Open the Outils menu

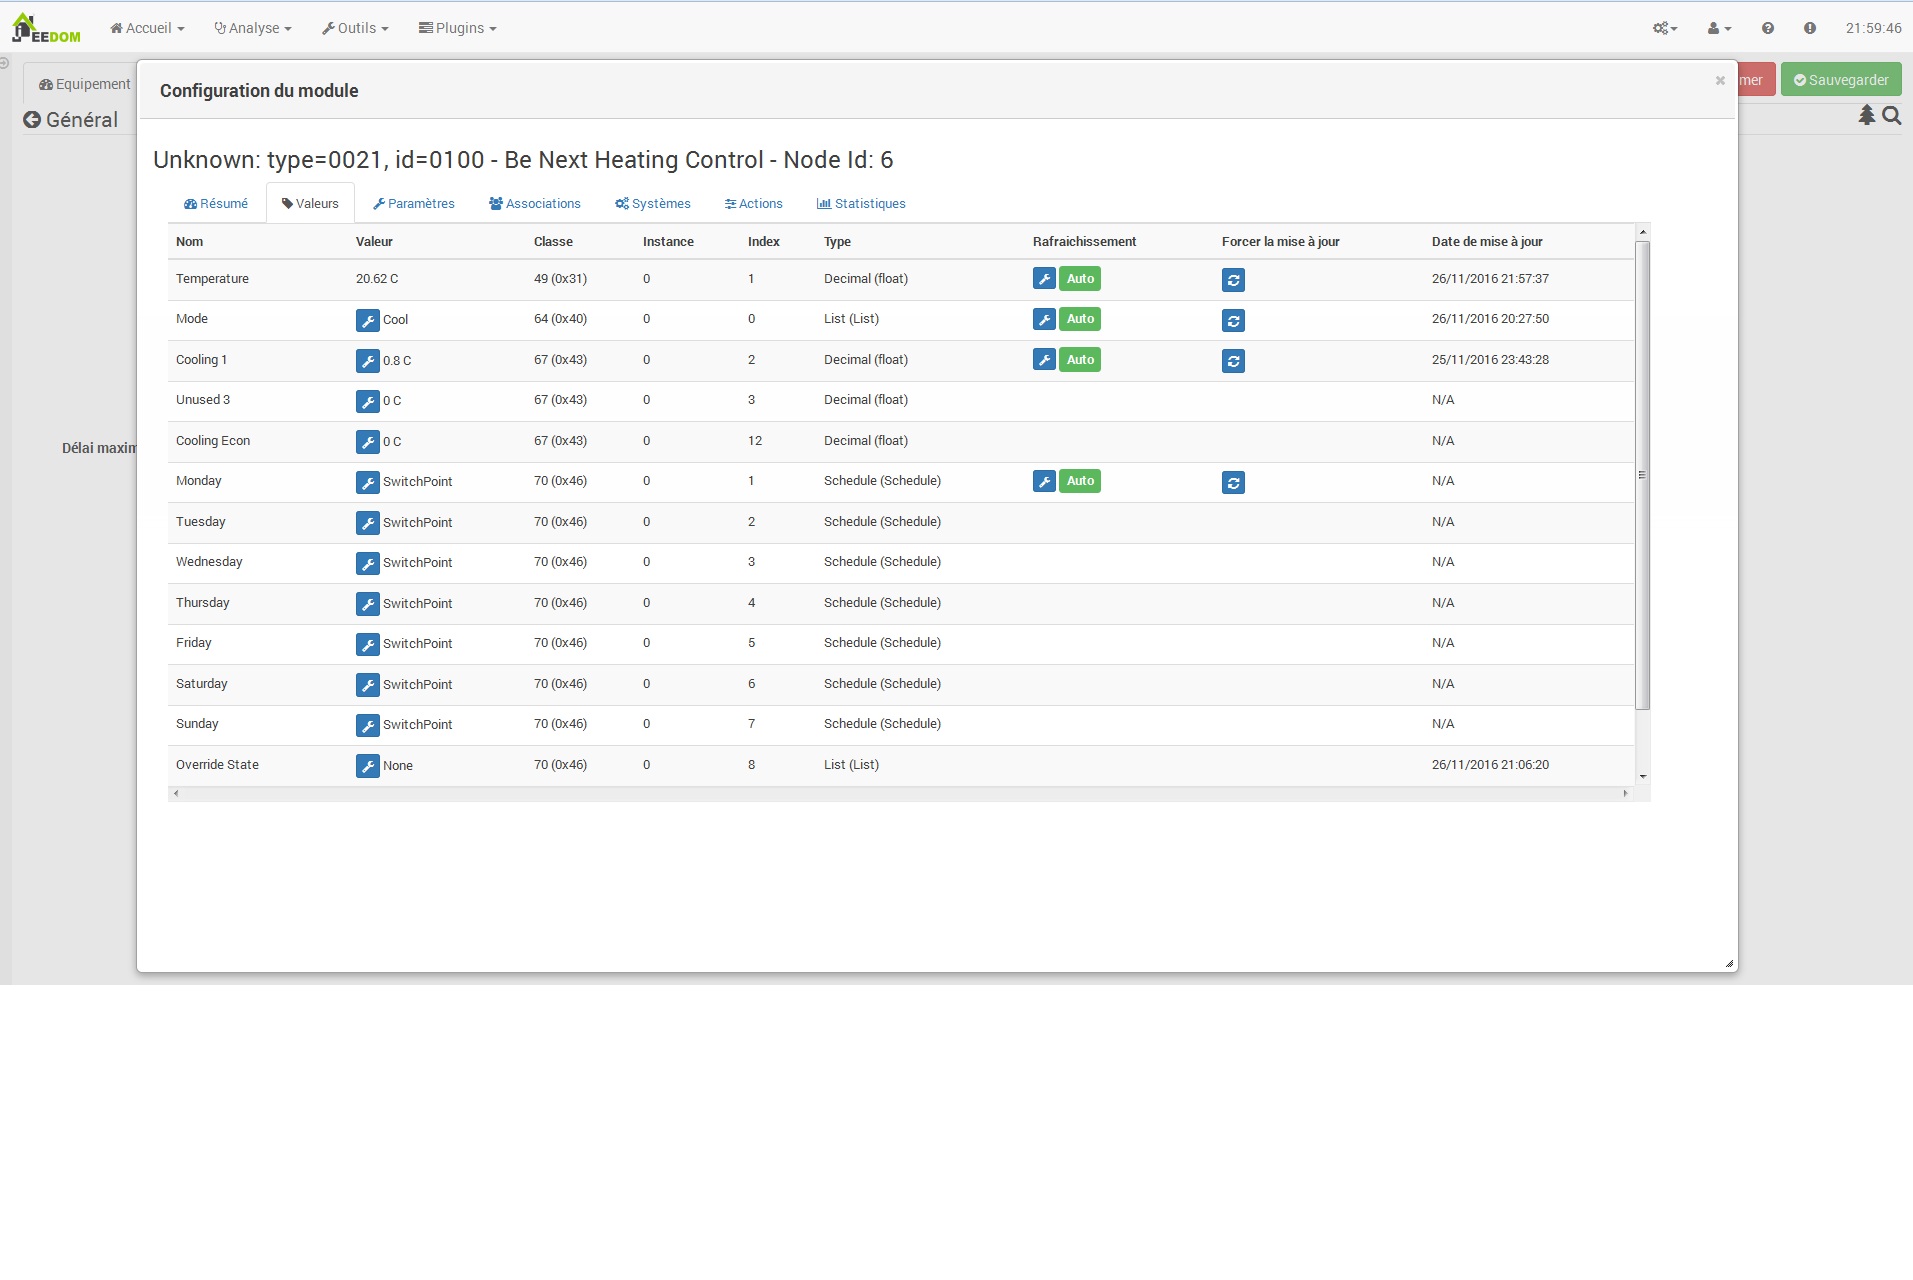pos(355,28)
